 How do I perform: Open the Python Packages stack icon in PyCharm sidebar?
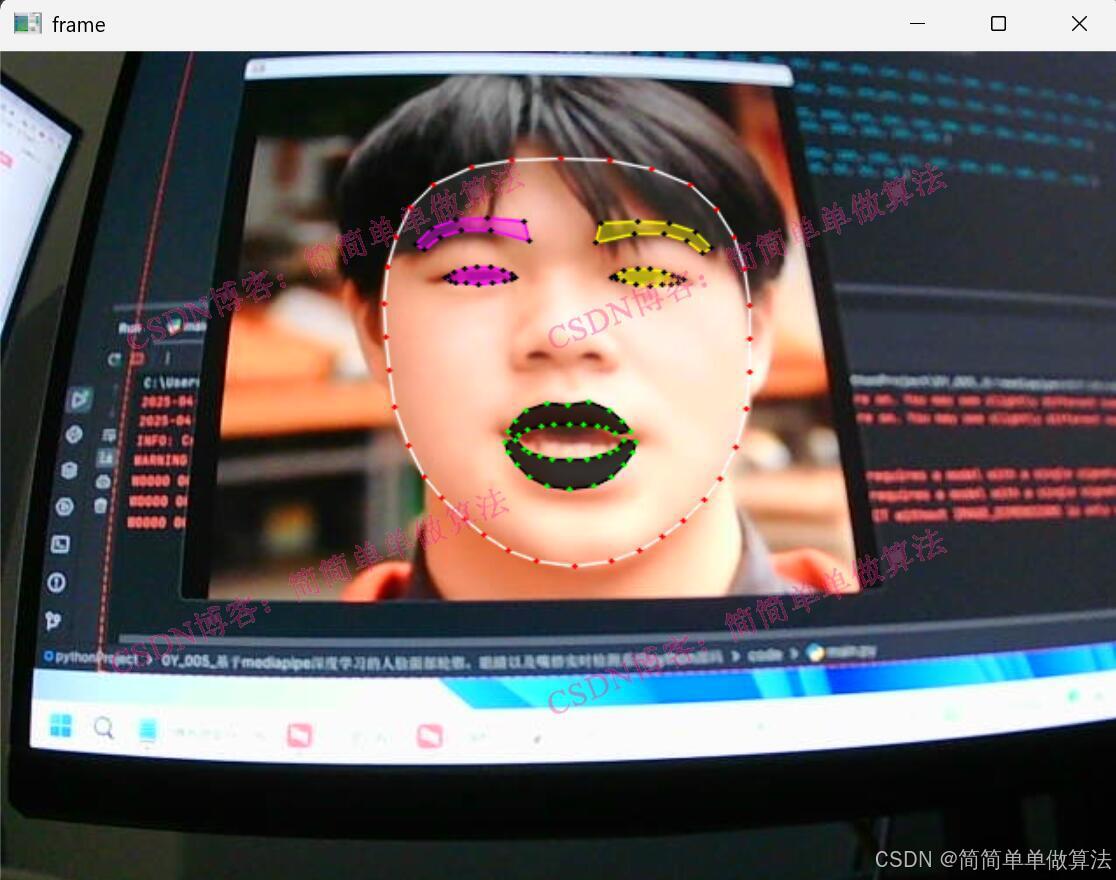[x=68, y=470]
